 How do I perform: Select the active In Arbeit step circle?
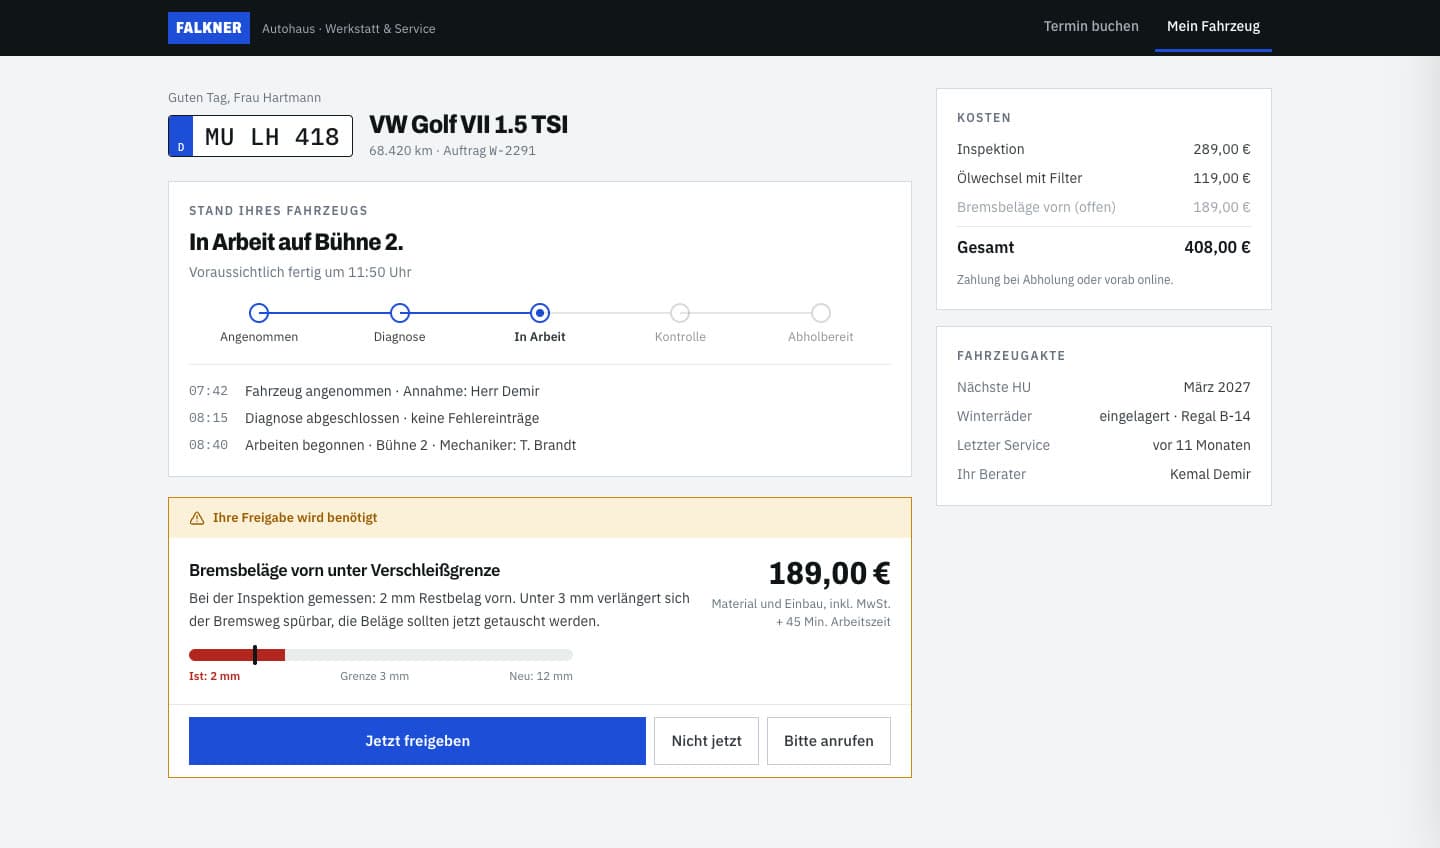coord(540,313)
